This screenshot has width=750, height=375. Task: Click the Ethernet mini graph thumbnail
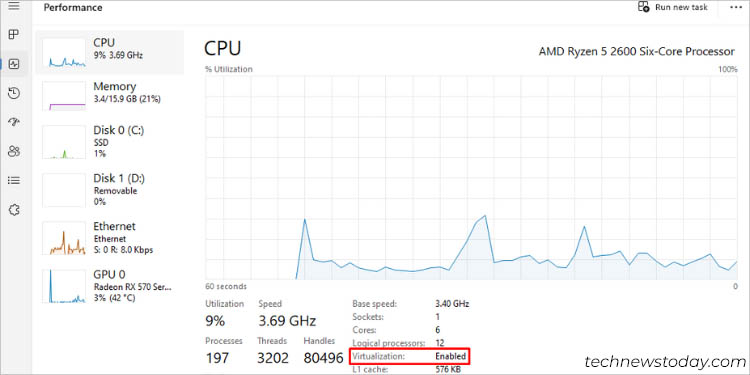pos(64,238)
